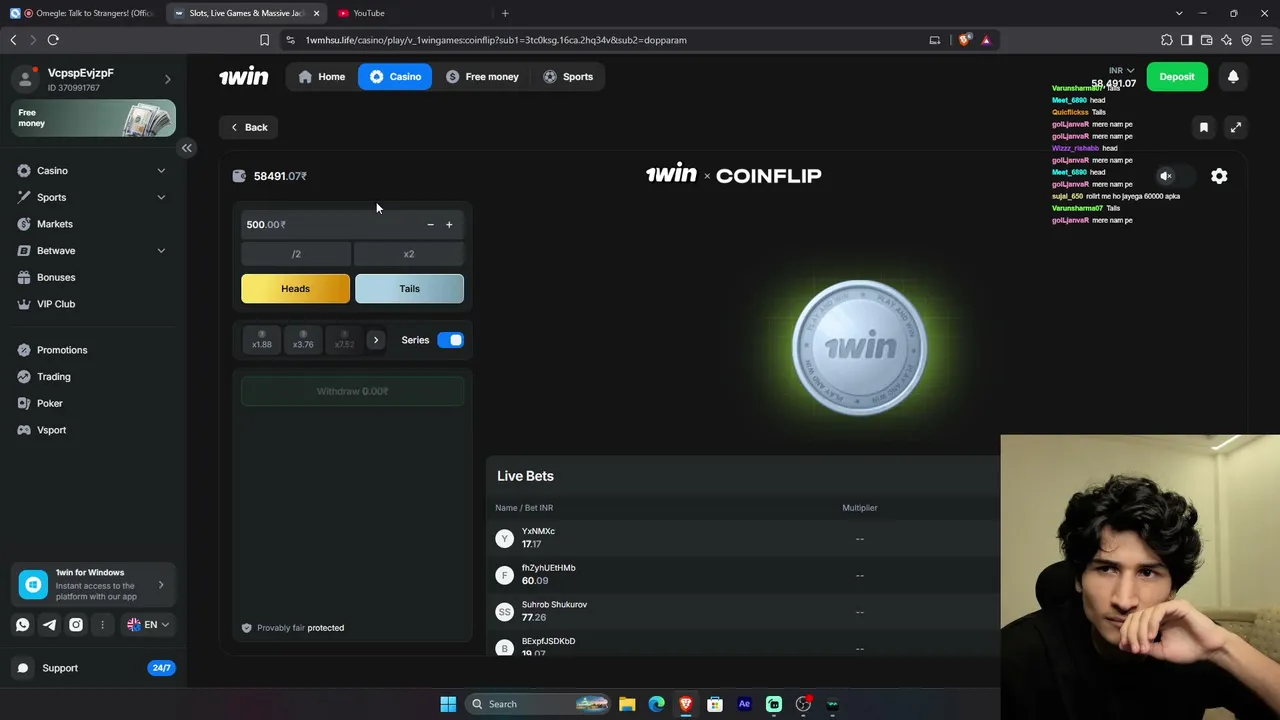Click the green Deposit button
The height and width of the screenshot is (720, 1280).
(x=1177, y=77)
